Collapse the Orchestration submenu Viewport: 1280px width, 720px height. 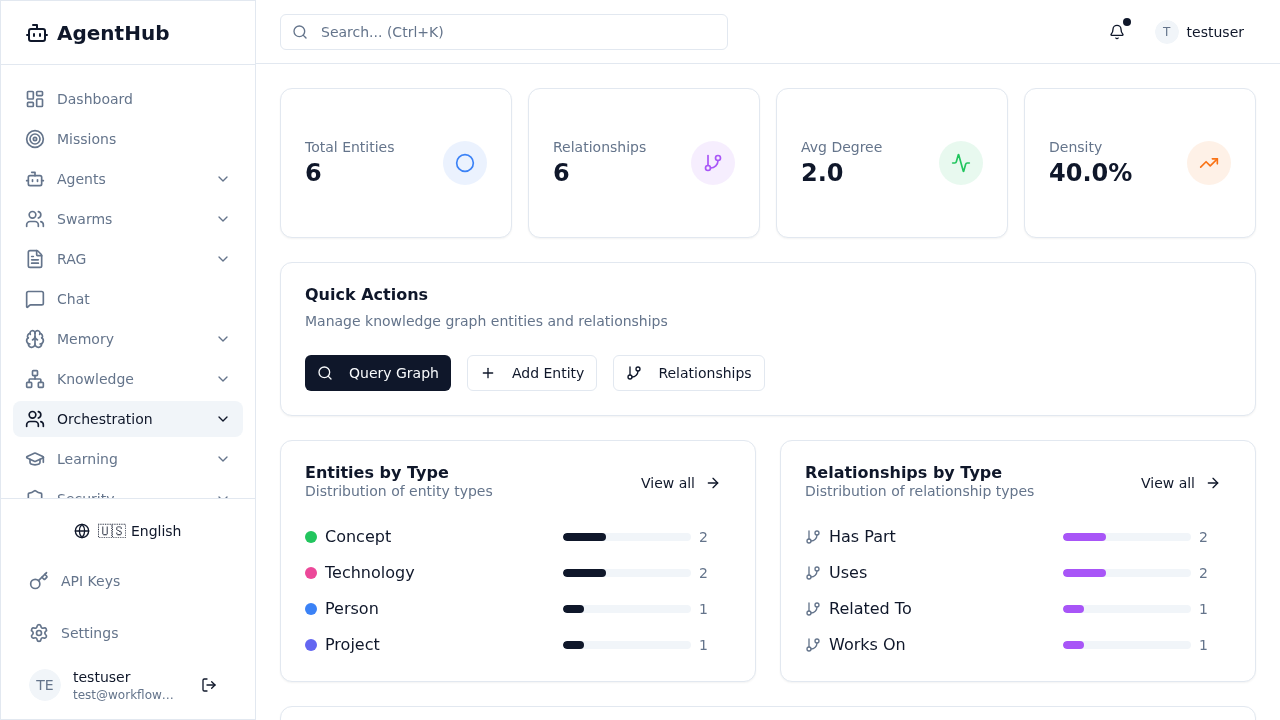pos(223,419)
